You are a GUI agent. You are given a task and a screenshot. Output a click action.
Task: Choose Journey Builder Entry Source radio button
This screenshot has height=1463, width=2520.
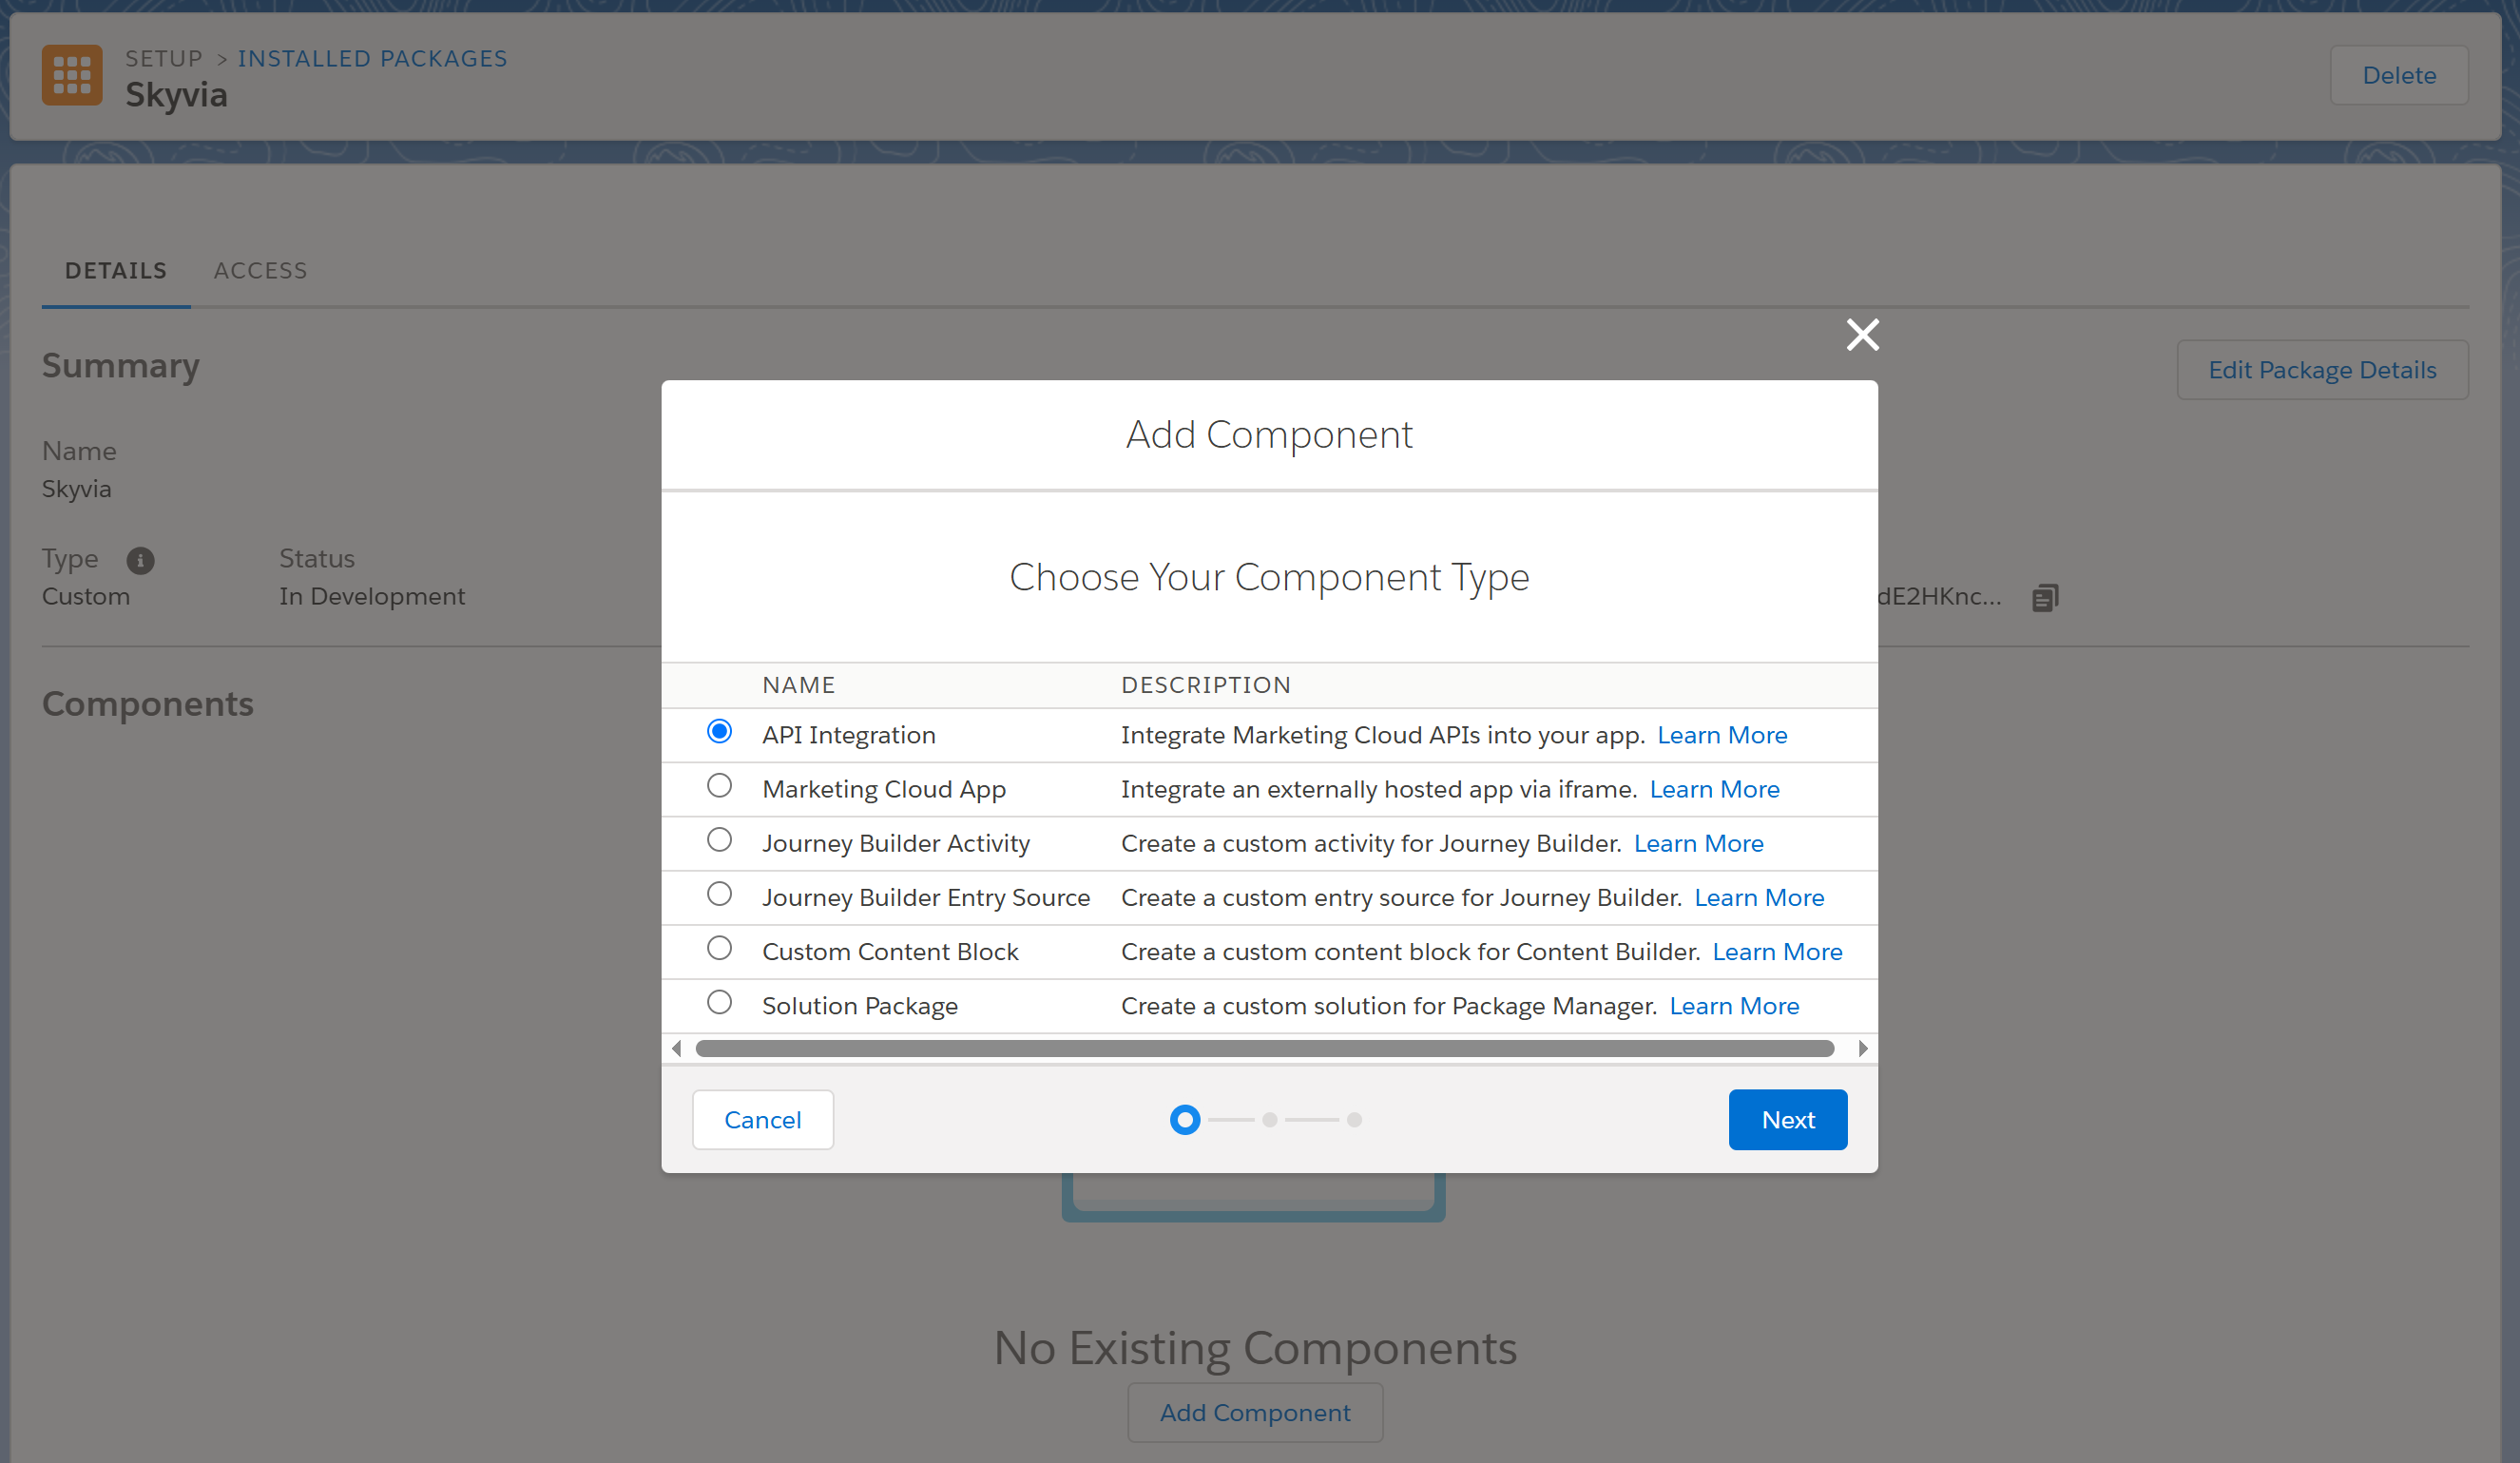719,894
